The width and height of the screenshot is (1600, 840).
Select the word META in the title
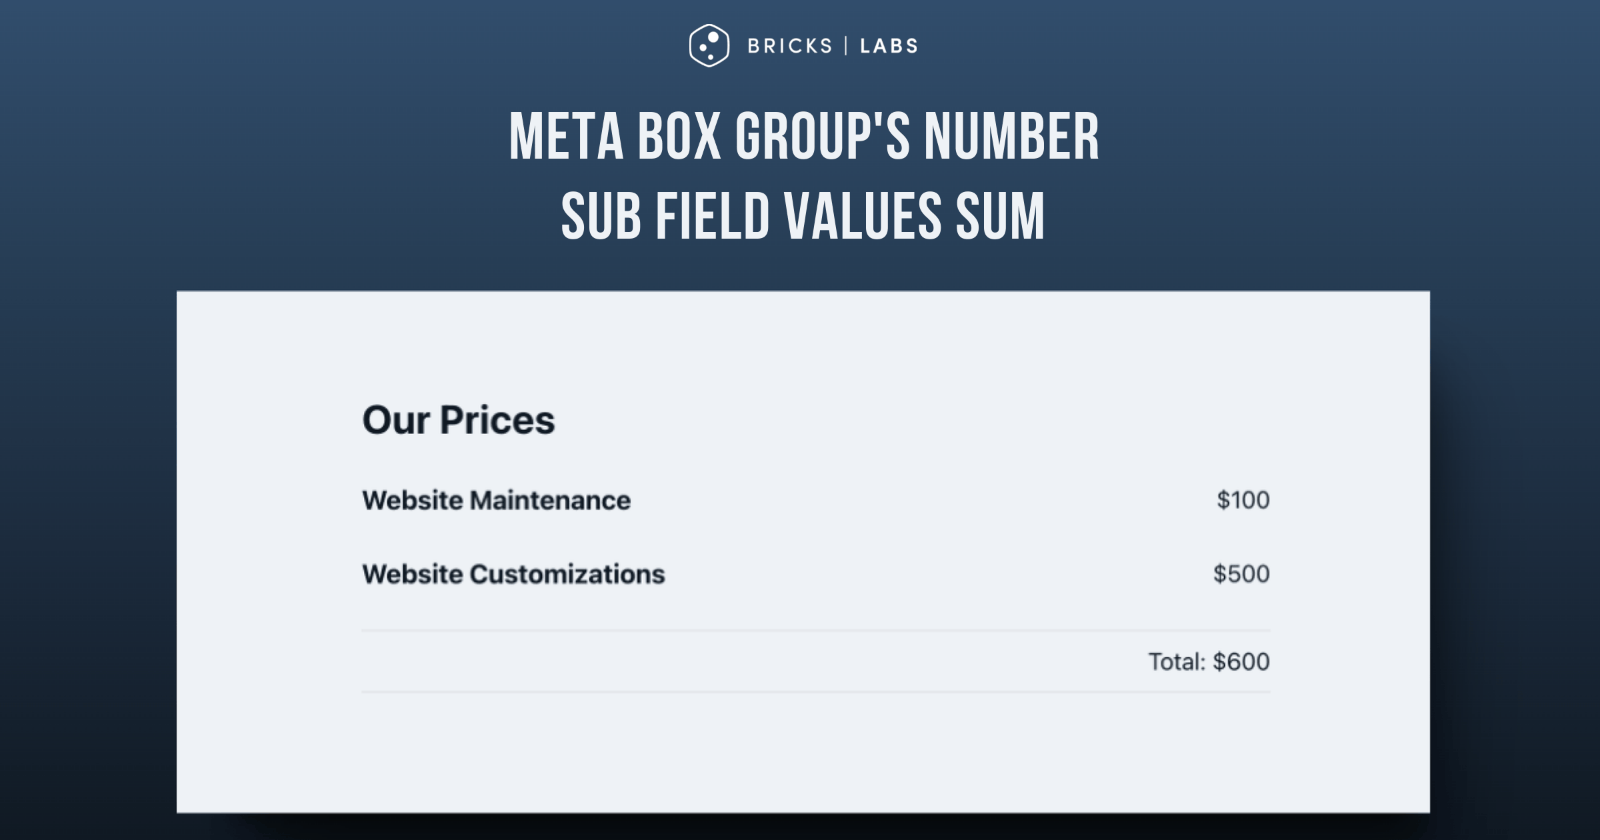[566, 137]
